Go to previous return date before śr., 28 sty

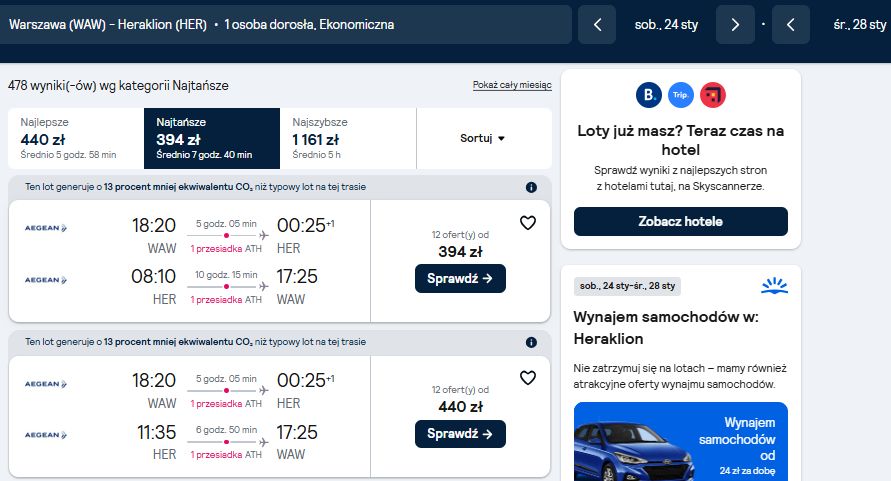(790, 24)
